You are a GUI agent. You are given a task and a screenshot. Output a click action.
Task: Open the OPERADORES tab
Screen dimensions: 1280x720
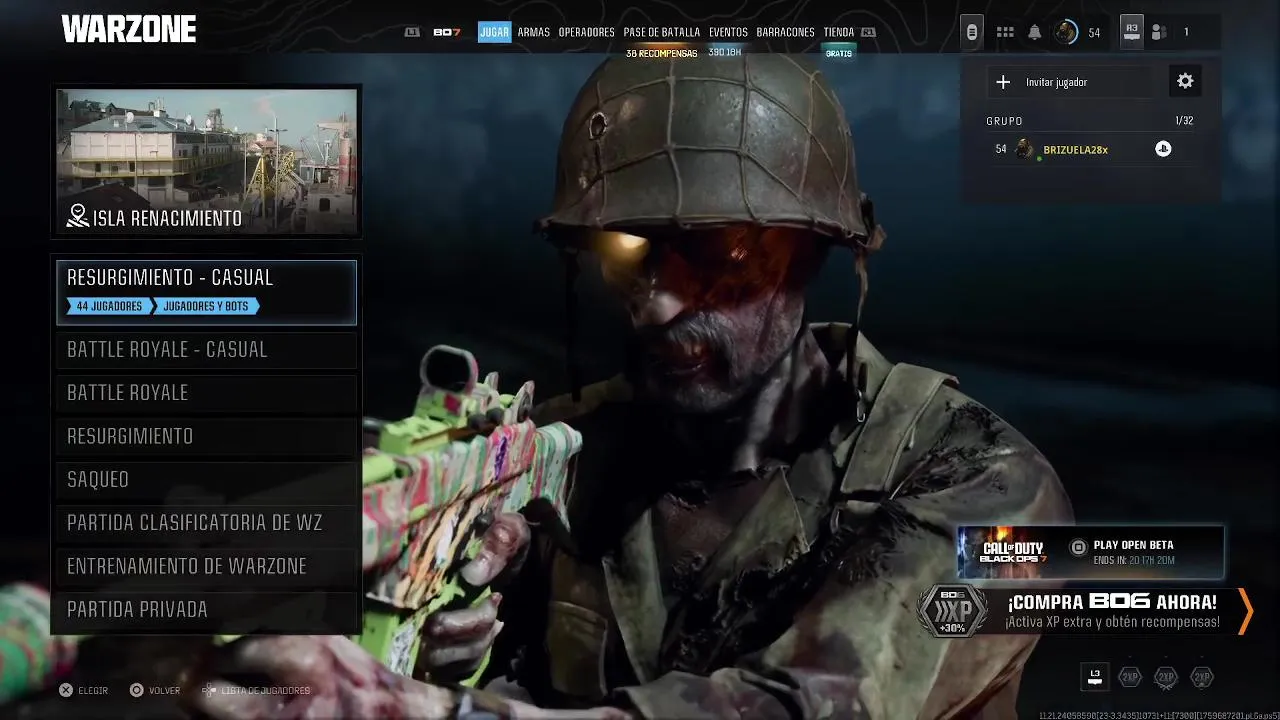[587, 32]
